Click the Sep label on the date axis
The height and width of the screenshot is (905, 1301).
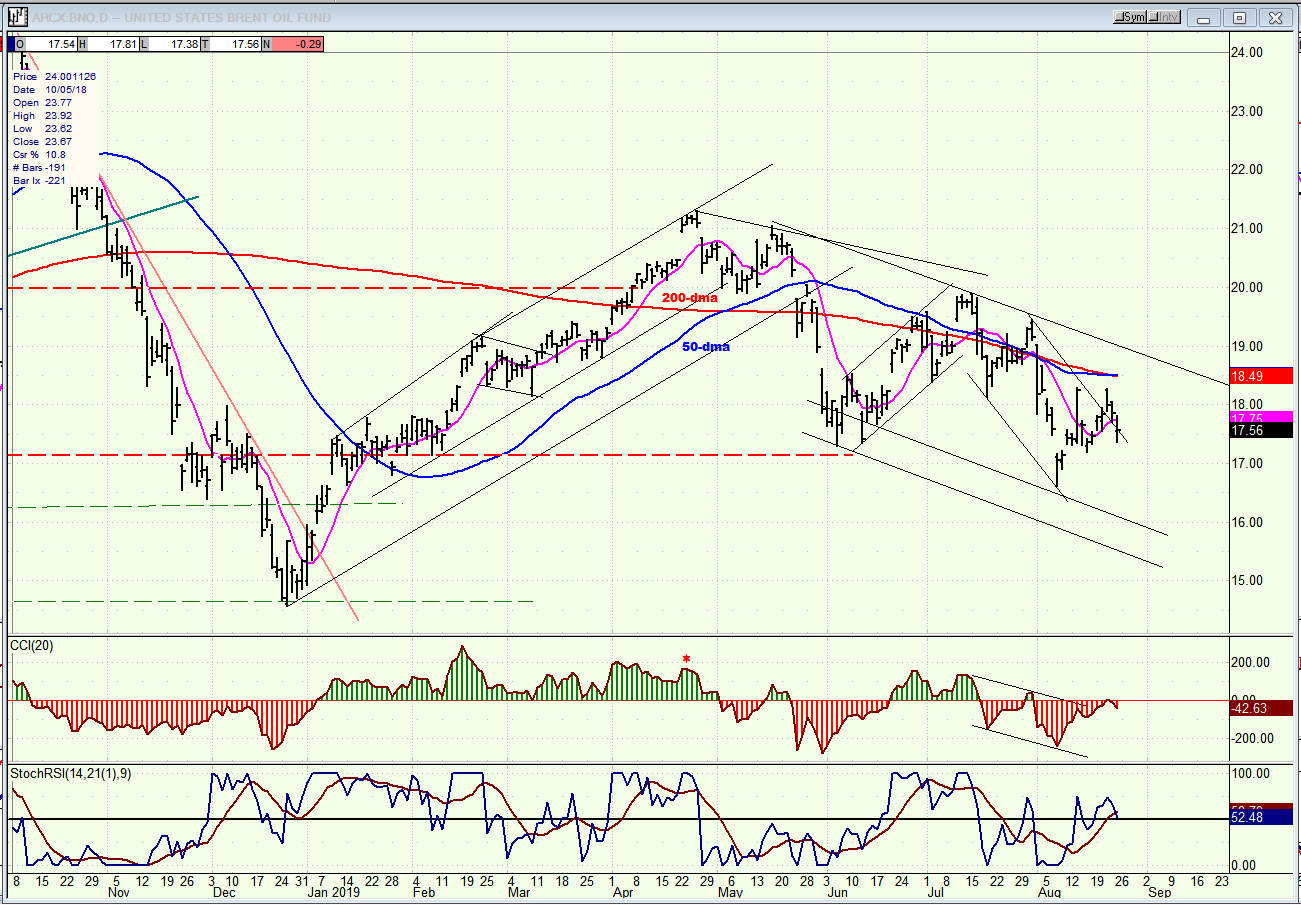(1159, 892)
